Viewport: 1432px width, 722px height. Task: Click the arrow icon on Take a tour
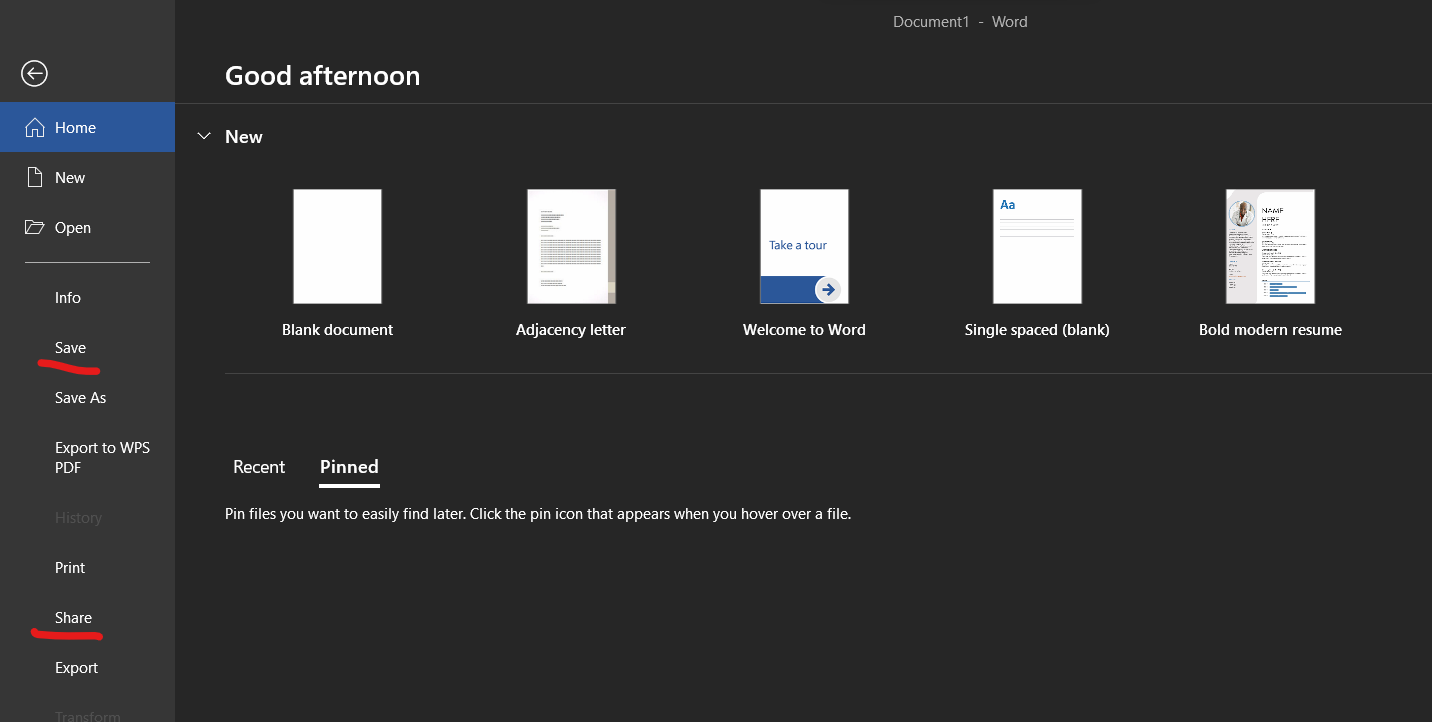827,289
